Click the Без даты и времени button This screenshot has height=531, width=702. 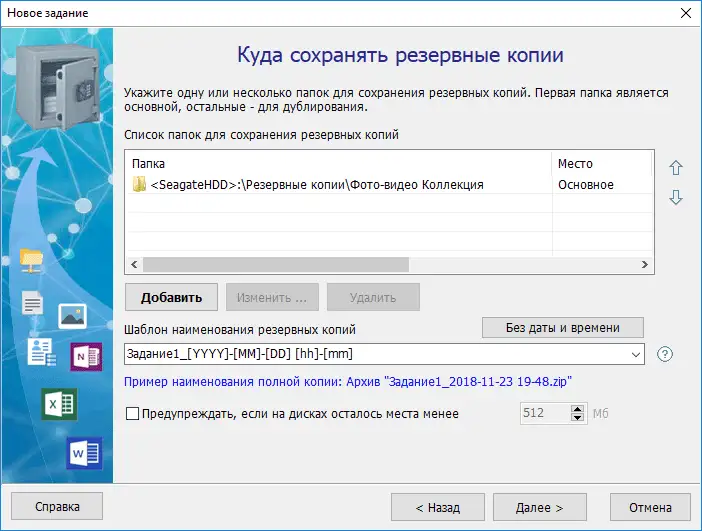pos(562,327)
